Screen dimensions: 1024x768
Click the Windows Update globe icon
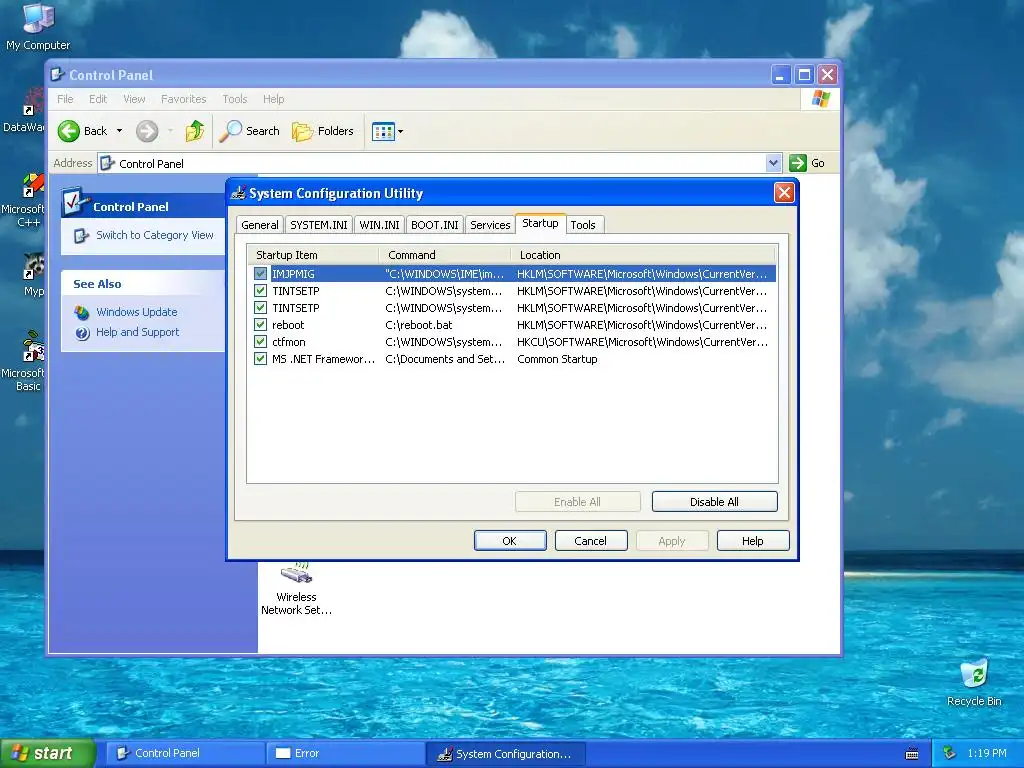tap(82, 312)
